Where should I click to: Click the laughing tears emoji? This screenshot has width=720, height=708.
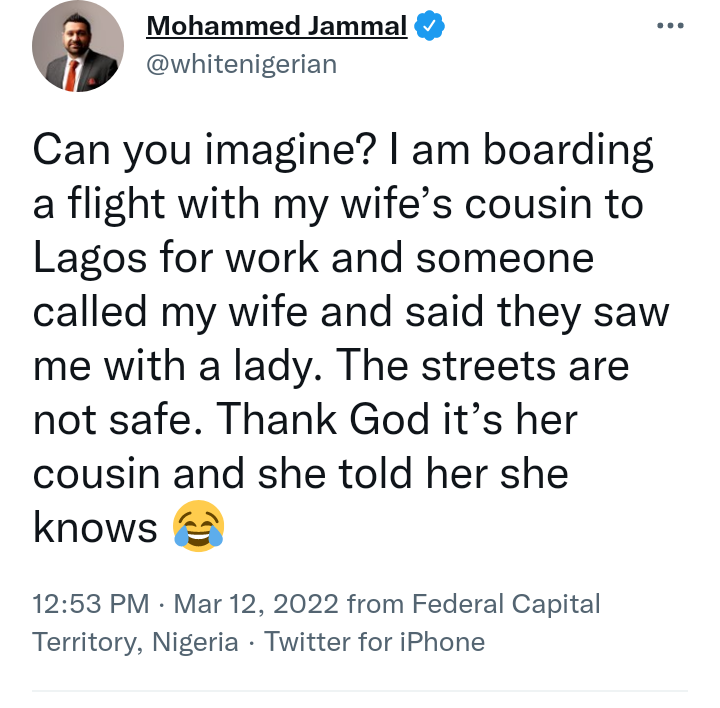pos(198,527)
